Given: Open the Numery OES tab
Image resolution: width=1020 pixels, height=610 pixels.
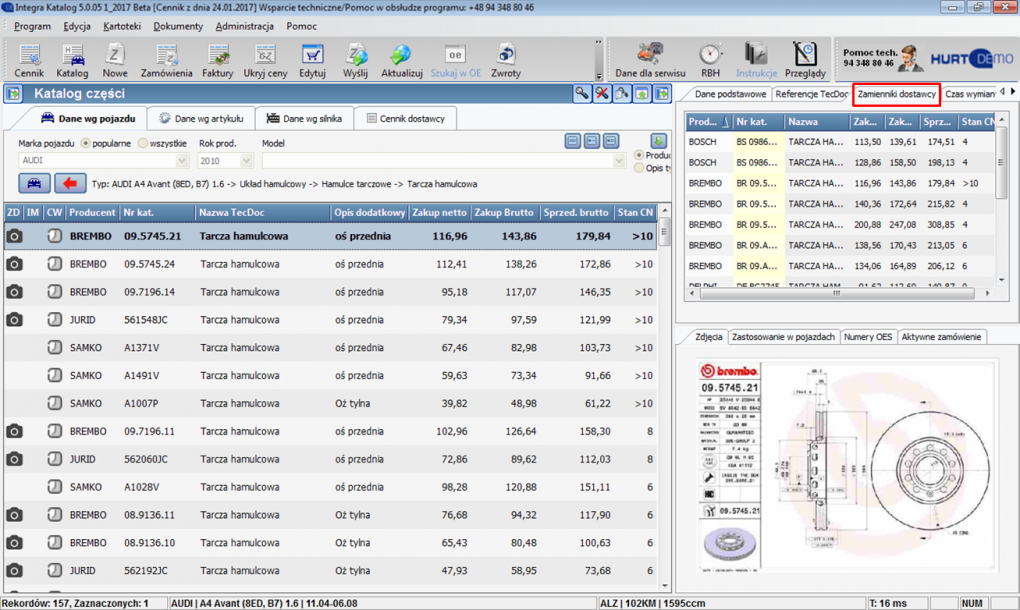Looking at the screenshot, I should (868, 337).
